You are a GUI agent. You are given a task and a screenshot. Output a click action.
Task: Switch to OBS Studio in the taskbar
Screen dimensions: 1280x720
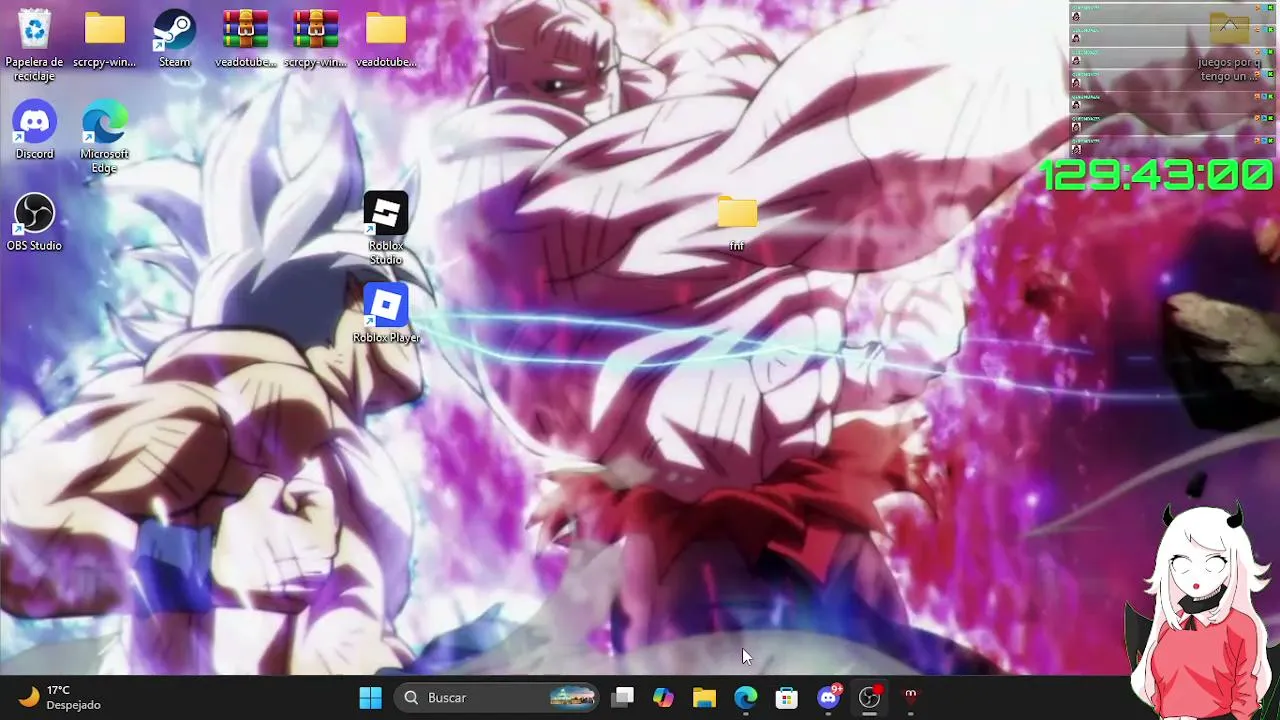coord(870,698)
